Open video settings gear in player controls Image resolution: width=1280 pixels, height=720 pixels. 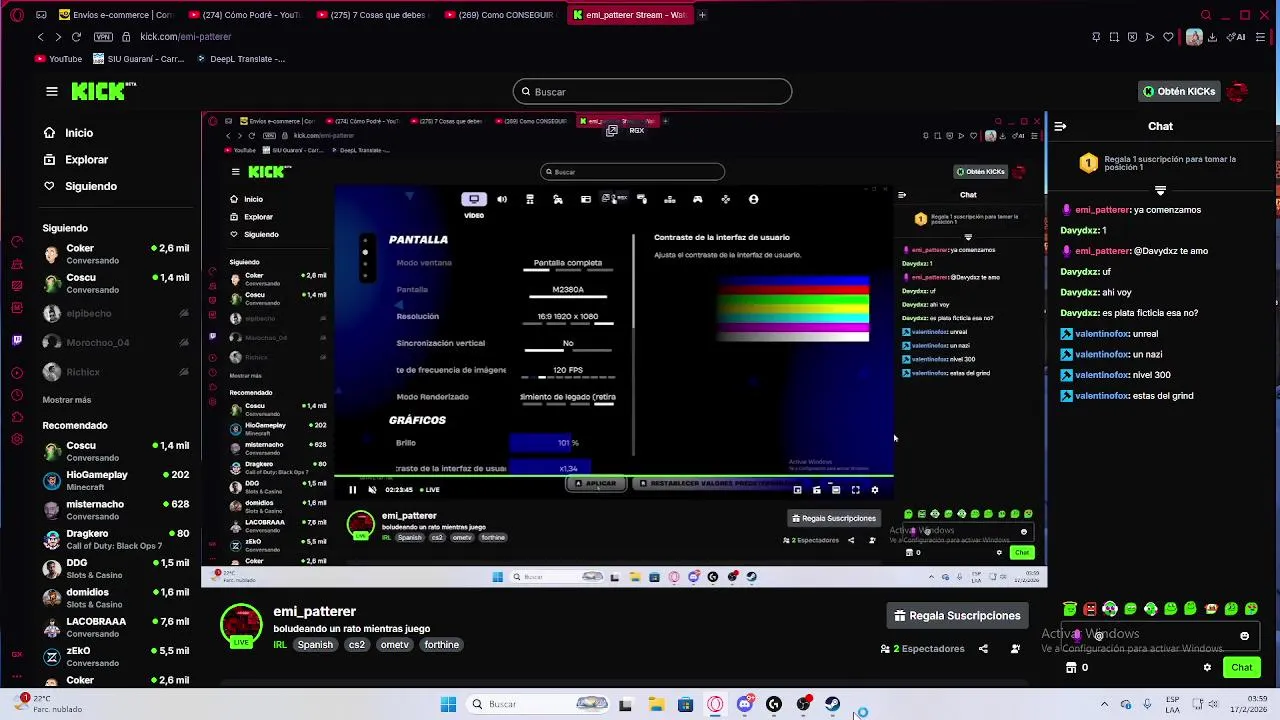pos(875,490)
